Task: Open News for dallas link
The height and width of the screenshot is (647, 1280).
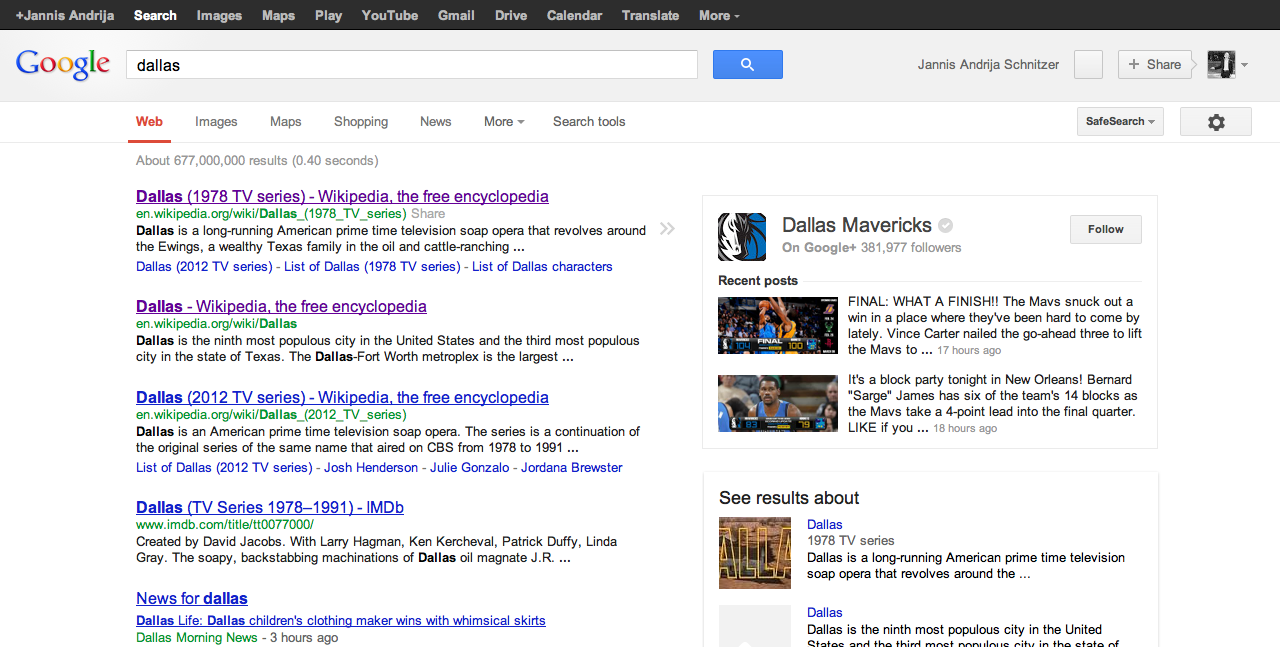Action: [x=192, y=598]
